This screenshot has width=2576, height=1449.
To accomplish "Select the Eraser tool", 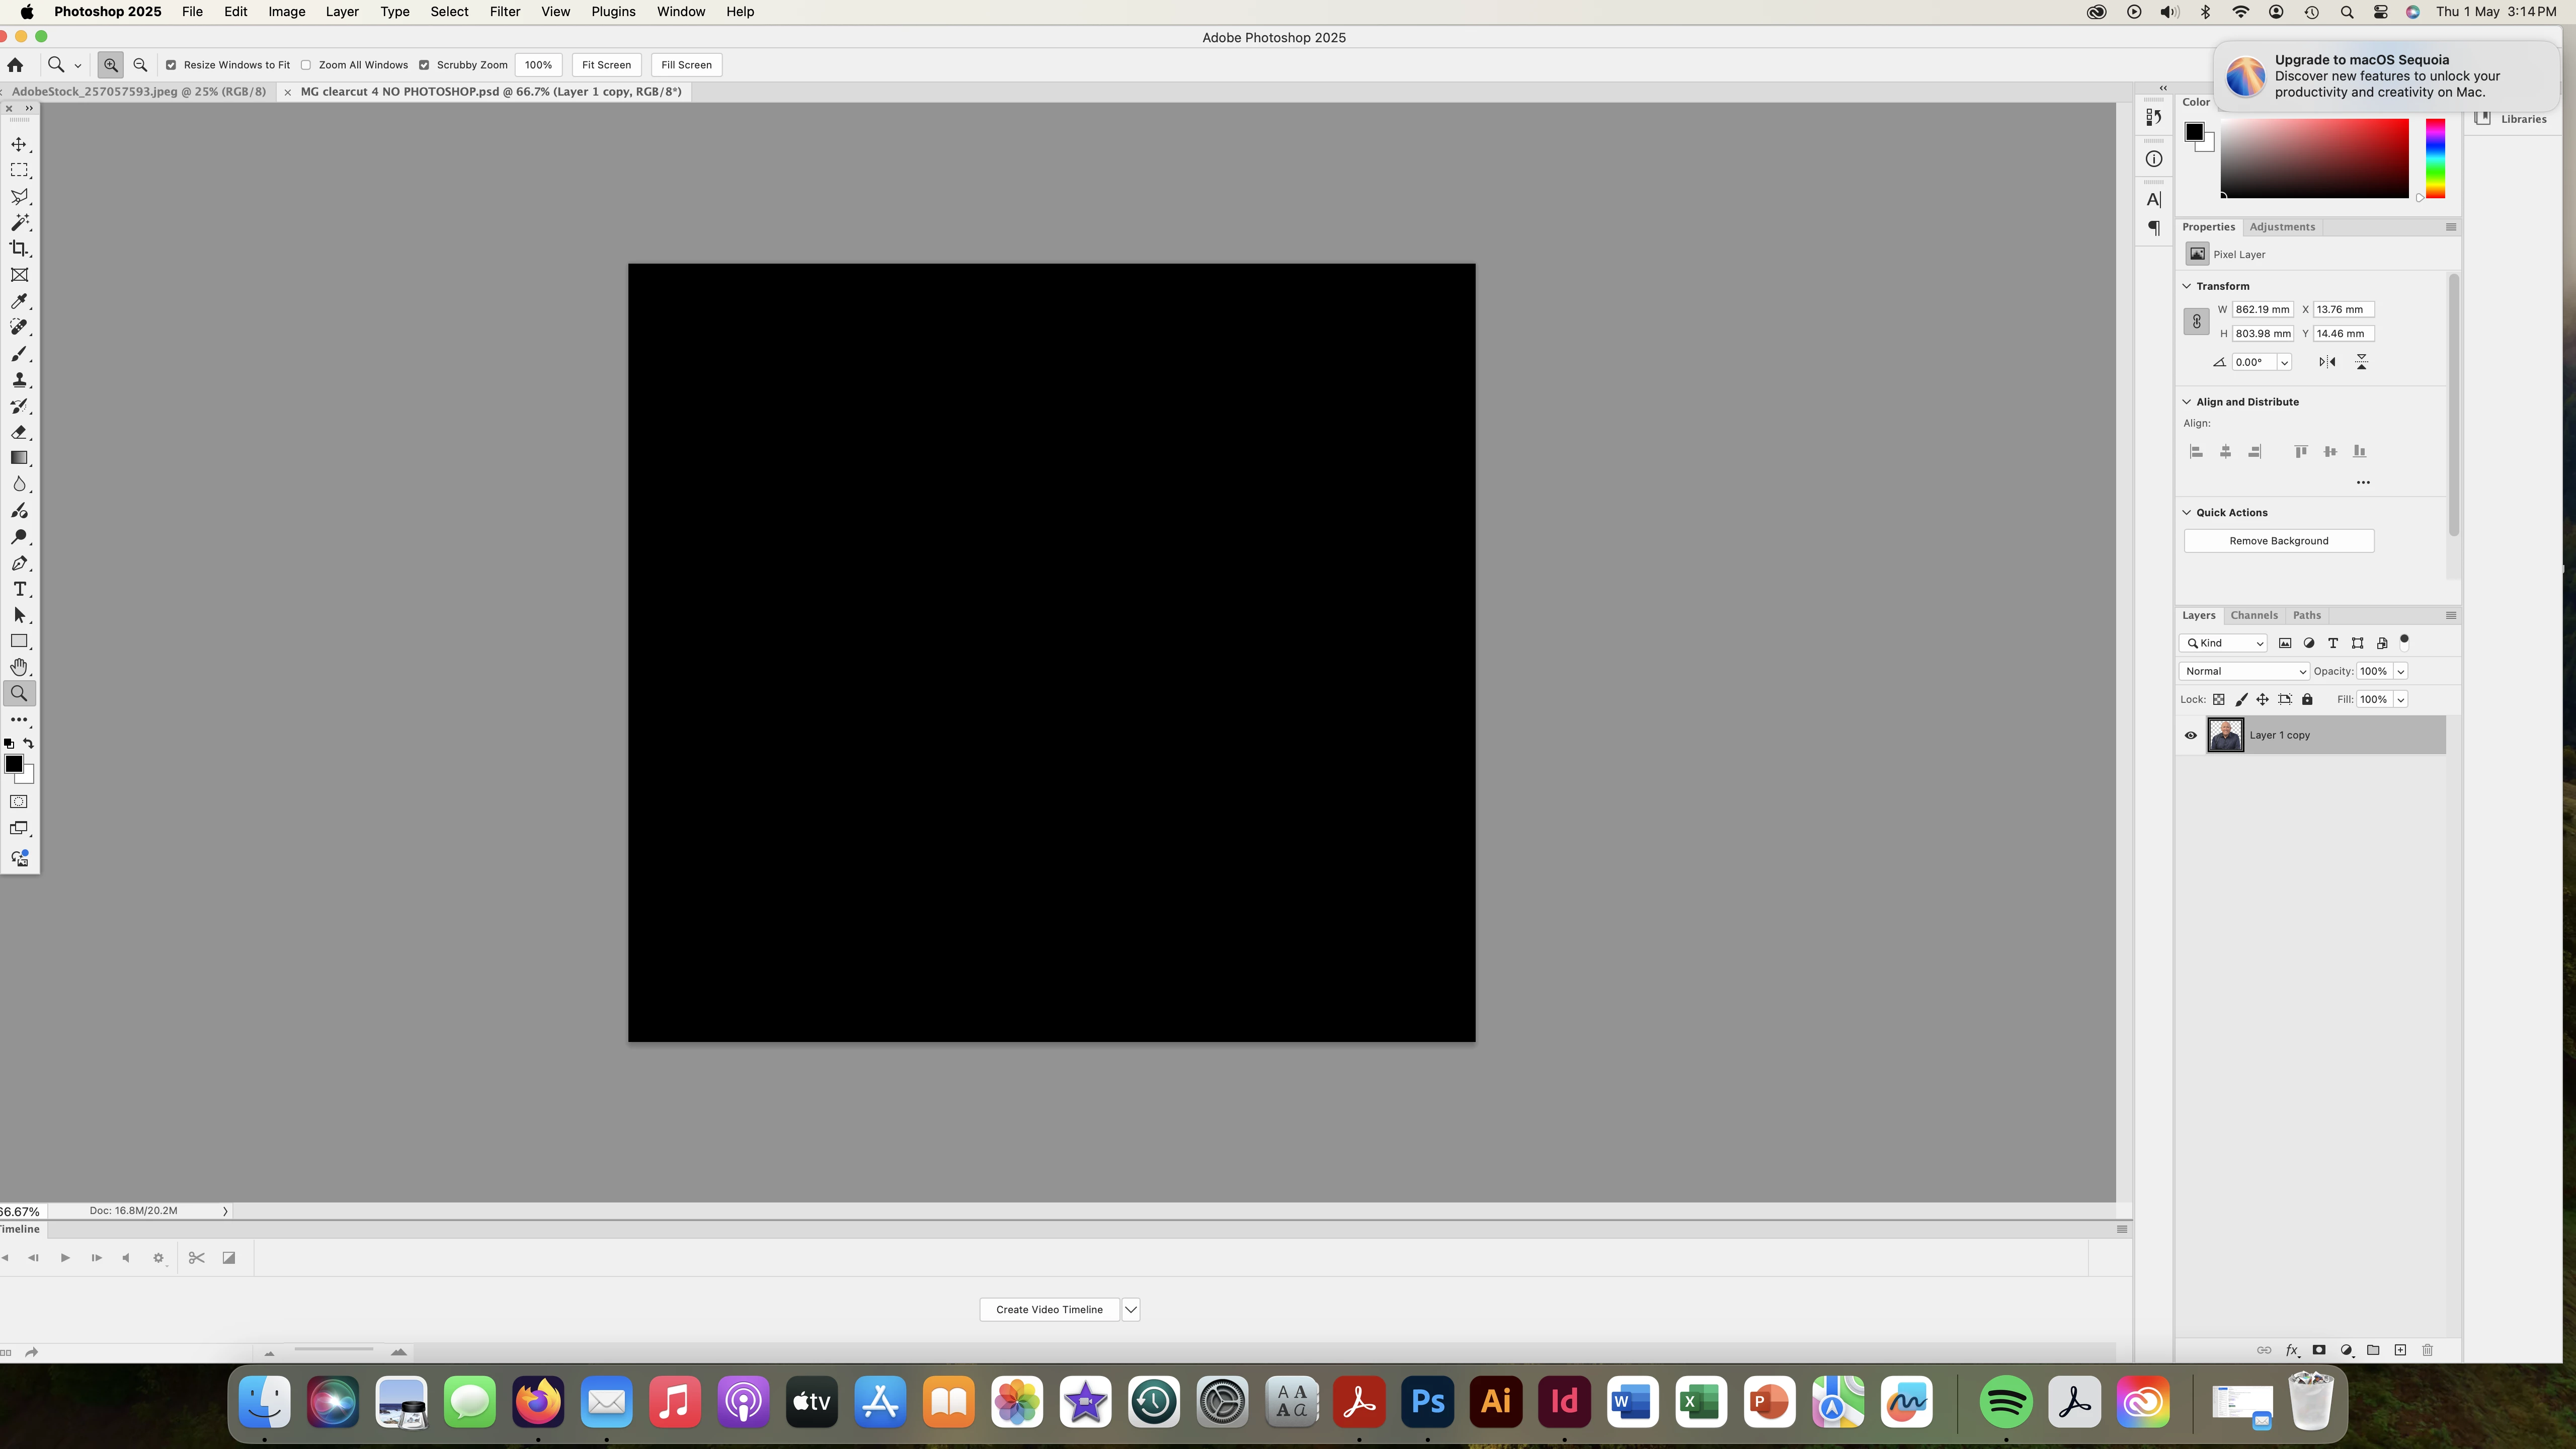I will pos(19,432).
